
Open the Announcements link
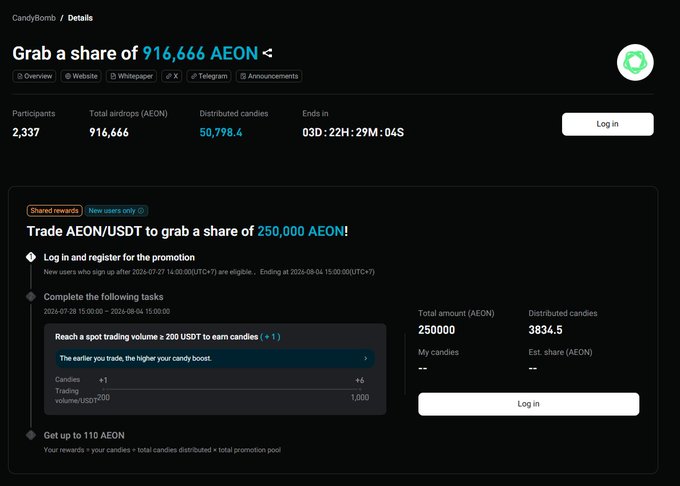click(269, 76)
